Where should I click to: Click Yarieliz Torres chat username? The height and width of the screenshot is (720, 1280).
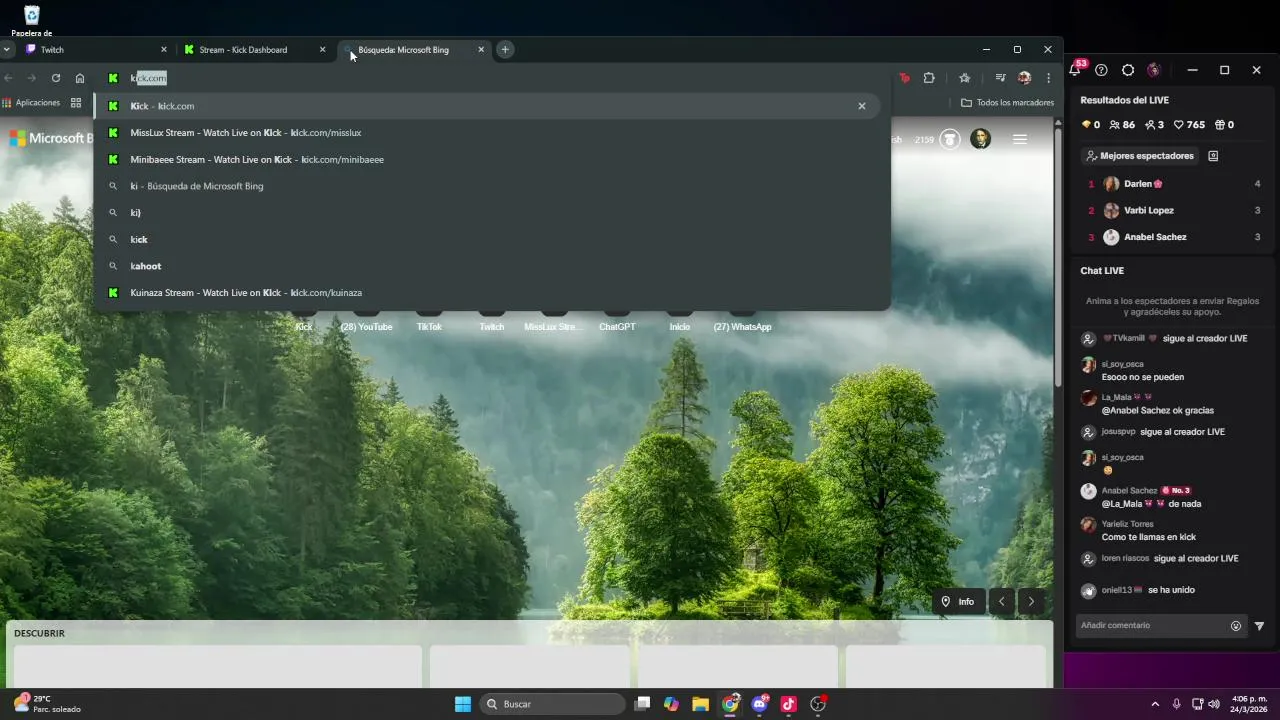pyautogui.click(x=1127, y=524)
